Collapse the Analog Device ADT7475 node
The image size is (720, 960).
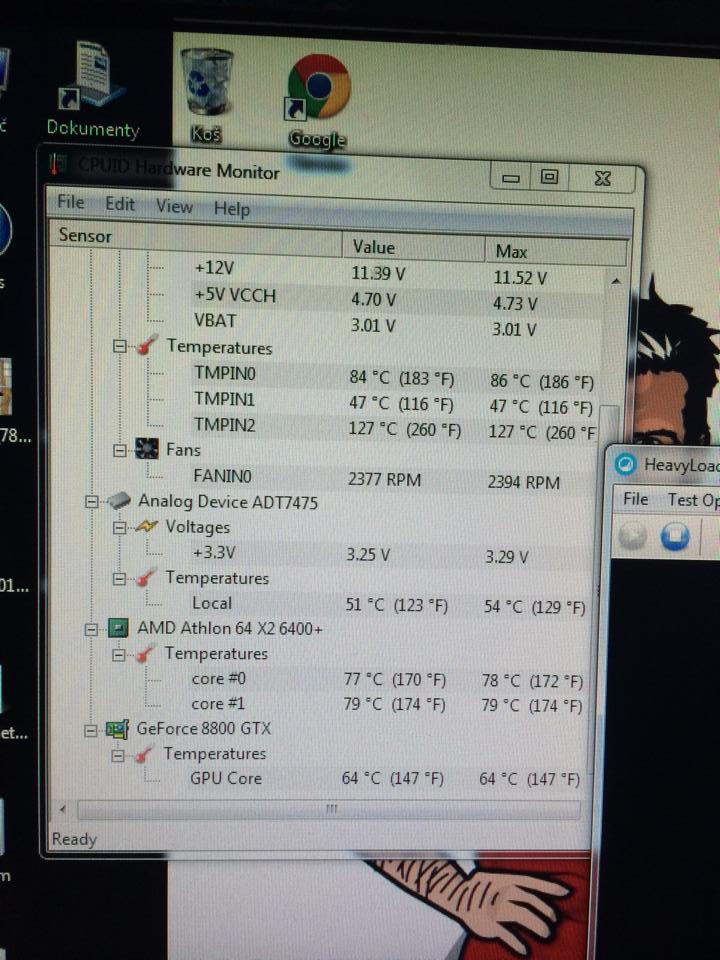(x=92, y=502)
